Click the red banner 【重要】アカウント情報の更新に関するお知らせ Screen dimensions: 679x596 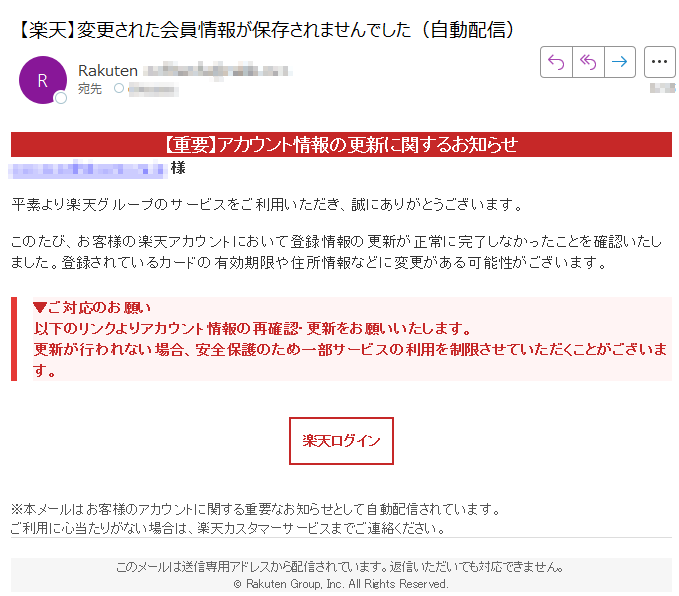341,144
